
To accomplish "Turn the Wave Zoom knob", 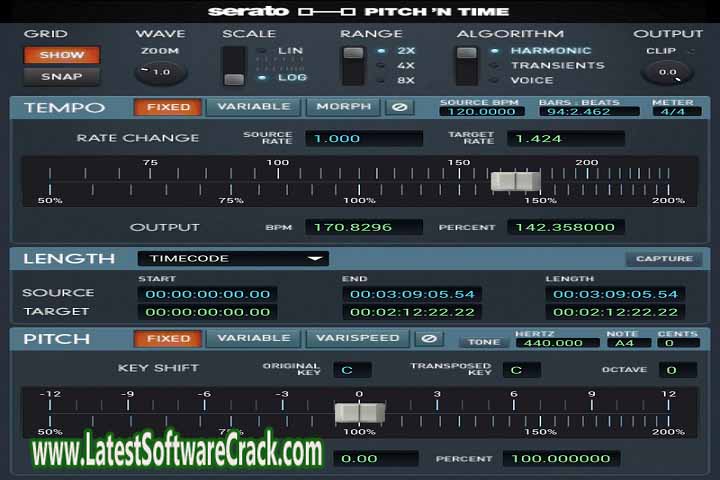I will click(160, 72).
